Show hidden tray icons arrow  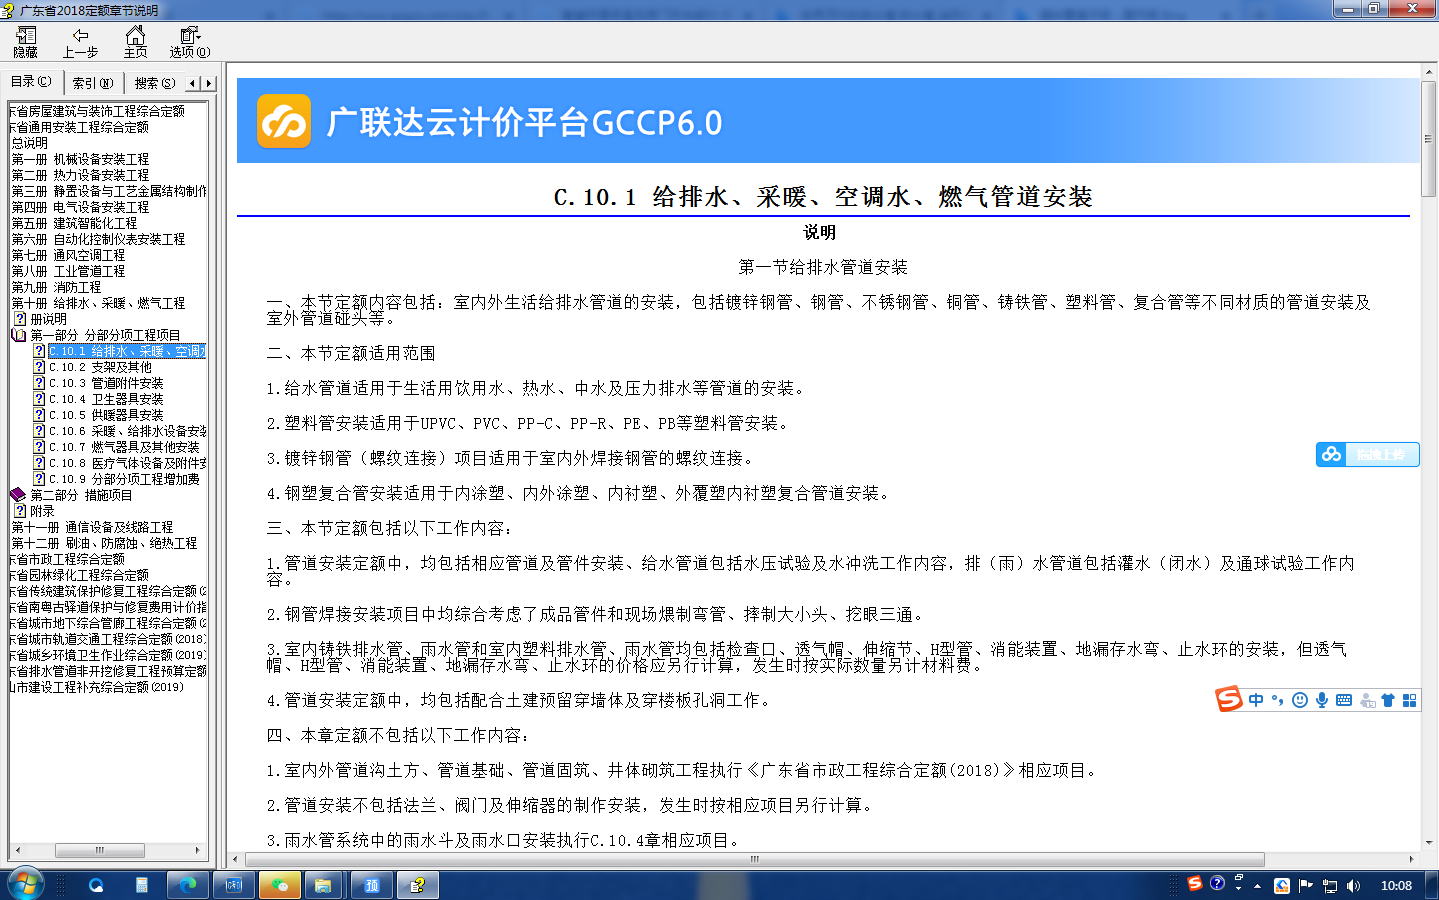coord(1257,886)
